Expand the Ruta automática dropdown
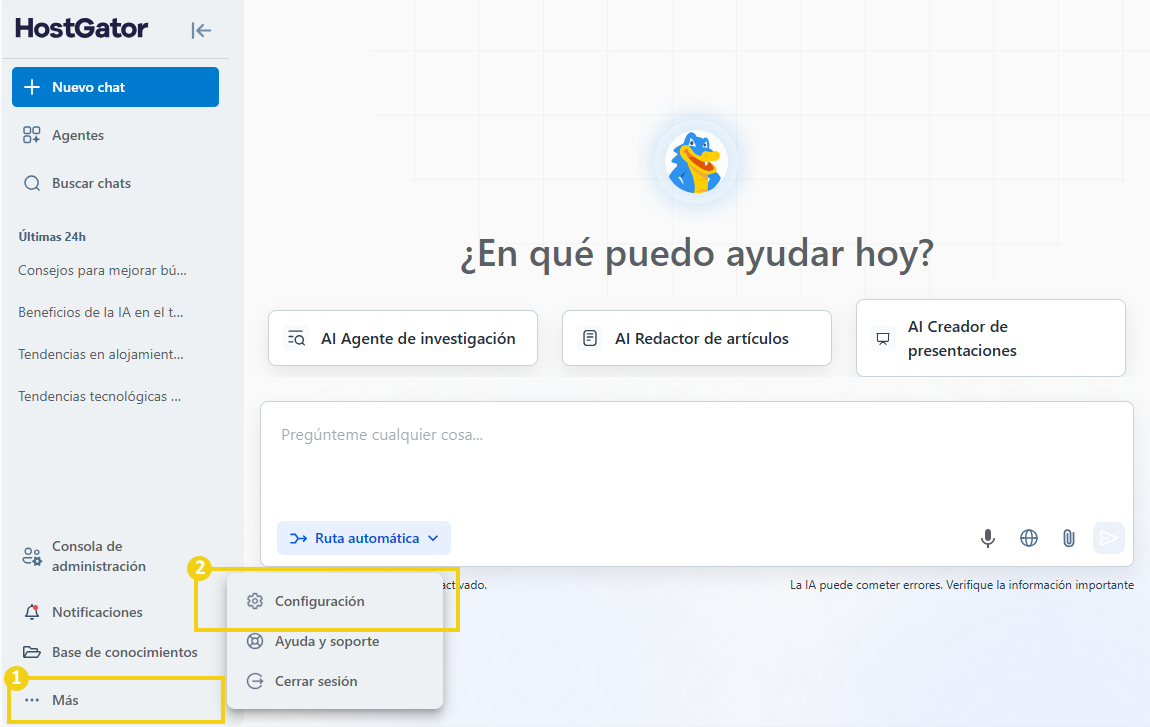Image resolution: width=1150 pixels, height=727 pixels. (x=364, y=538)
